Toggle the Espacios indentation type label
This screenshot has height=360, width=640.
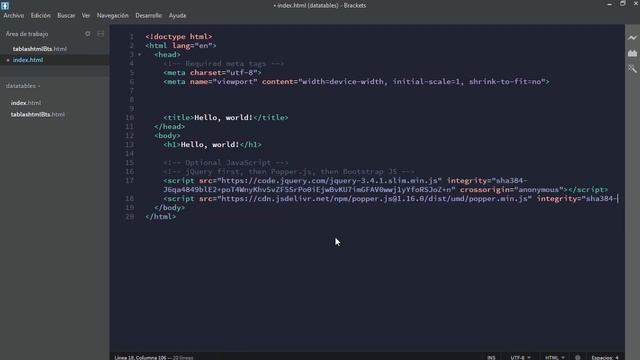pyautogui.click(x=602, y=357)
